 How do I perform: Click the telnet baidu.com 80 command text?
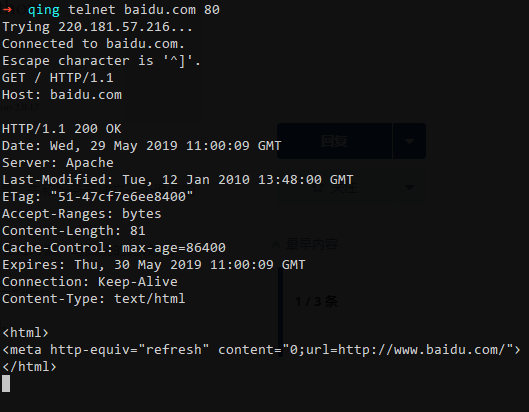(x=144, y=9)
